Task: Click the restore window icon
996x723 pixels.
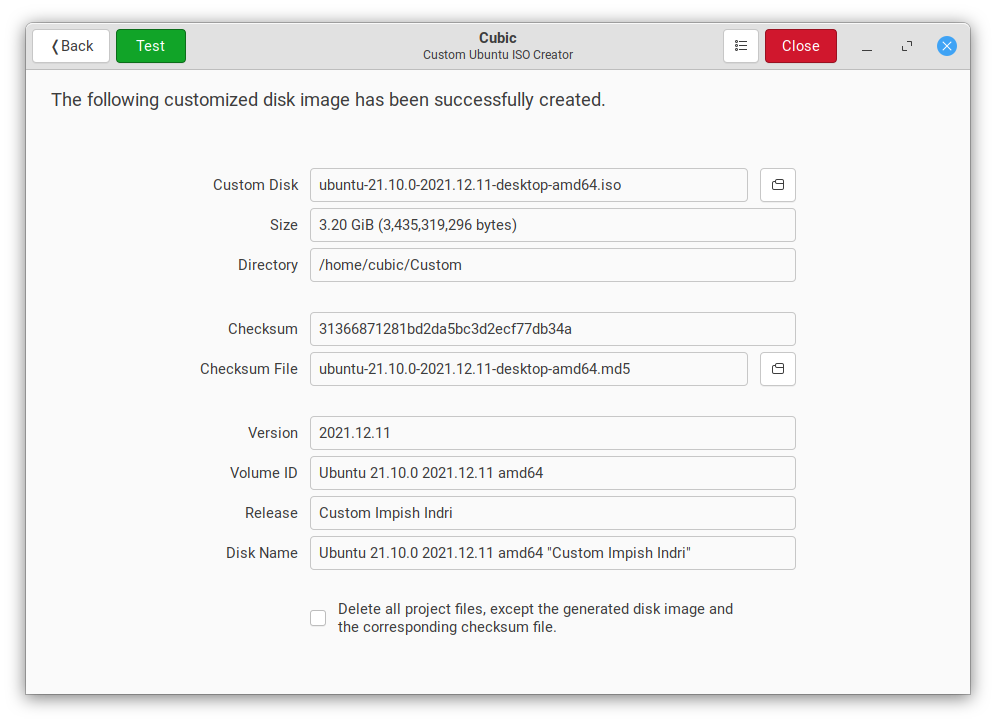Action: 906,46
